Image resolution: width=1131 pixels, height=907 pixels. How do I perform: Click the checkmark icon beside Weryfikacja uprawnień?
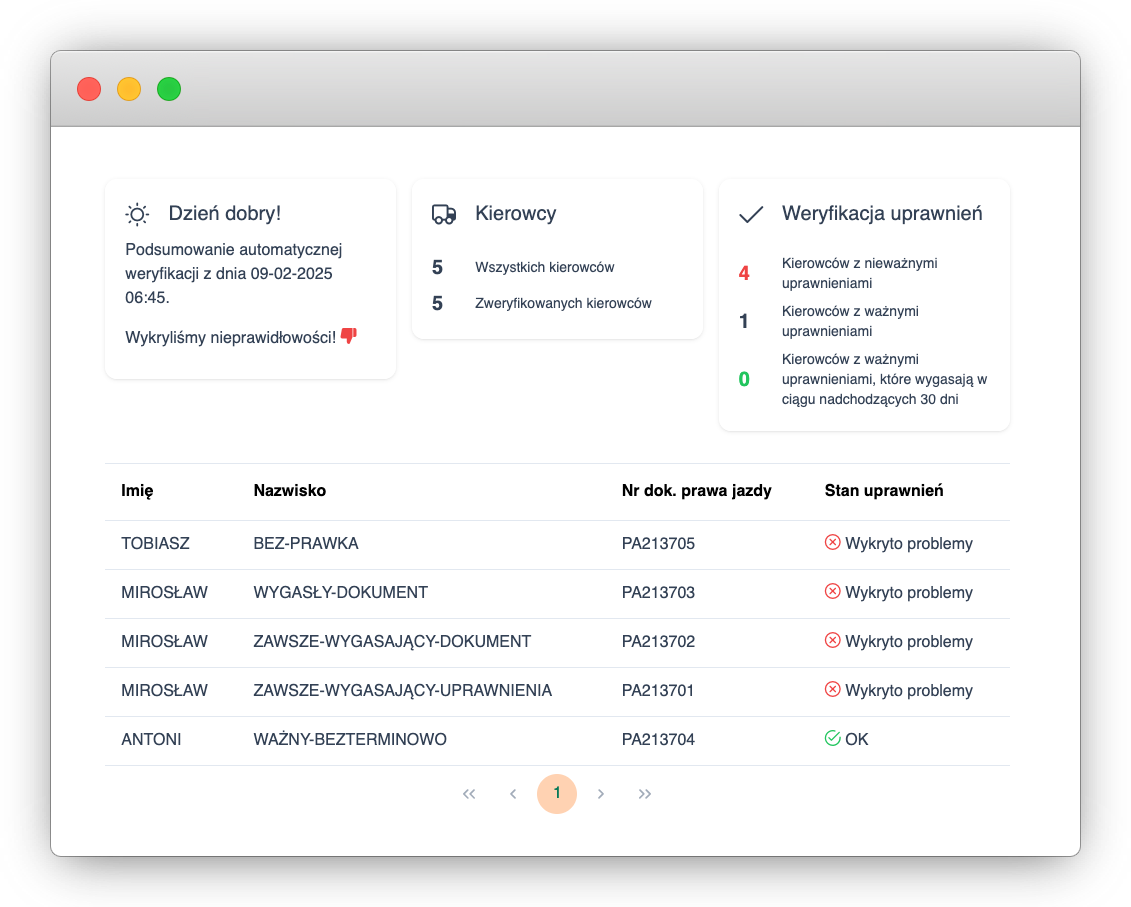750,214
